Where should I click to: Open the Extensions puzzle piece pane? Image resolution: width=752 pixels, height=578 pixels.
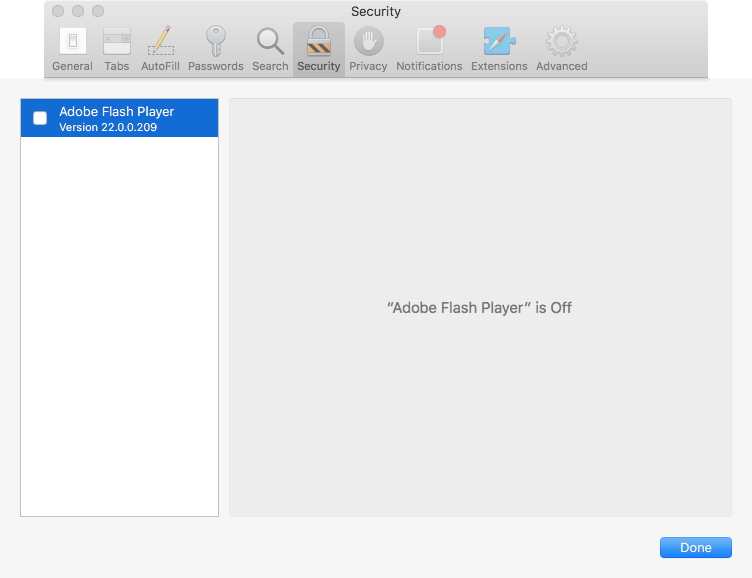point(499,49)
